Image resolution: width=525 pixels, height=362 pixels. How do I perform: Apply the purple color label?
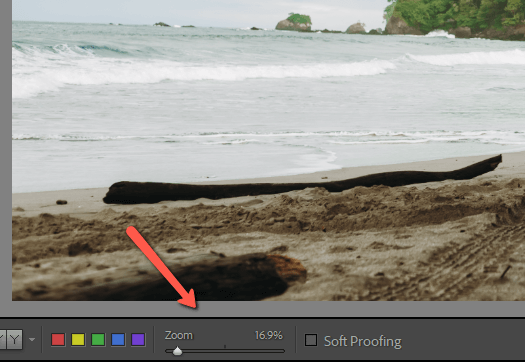(138, 340)
